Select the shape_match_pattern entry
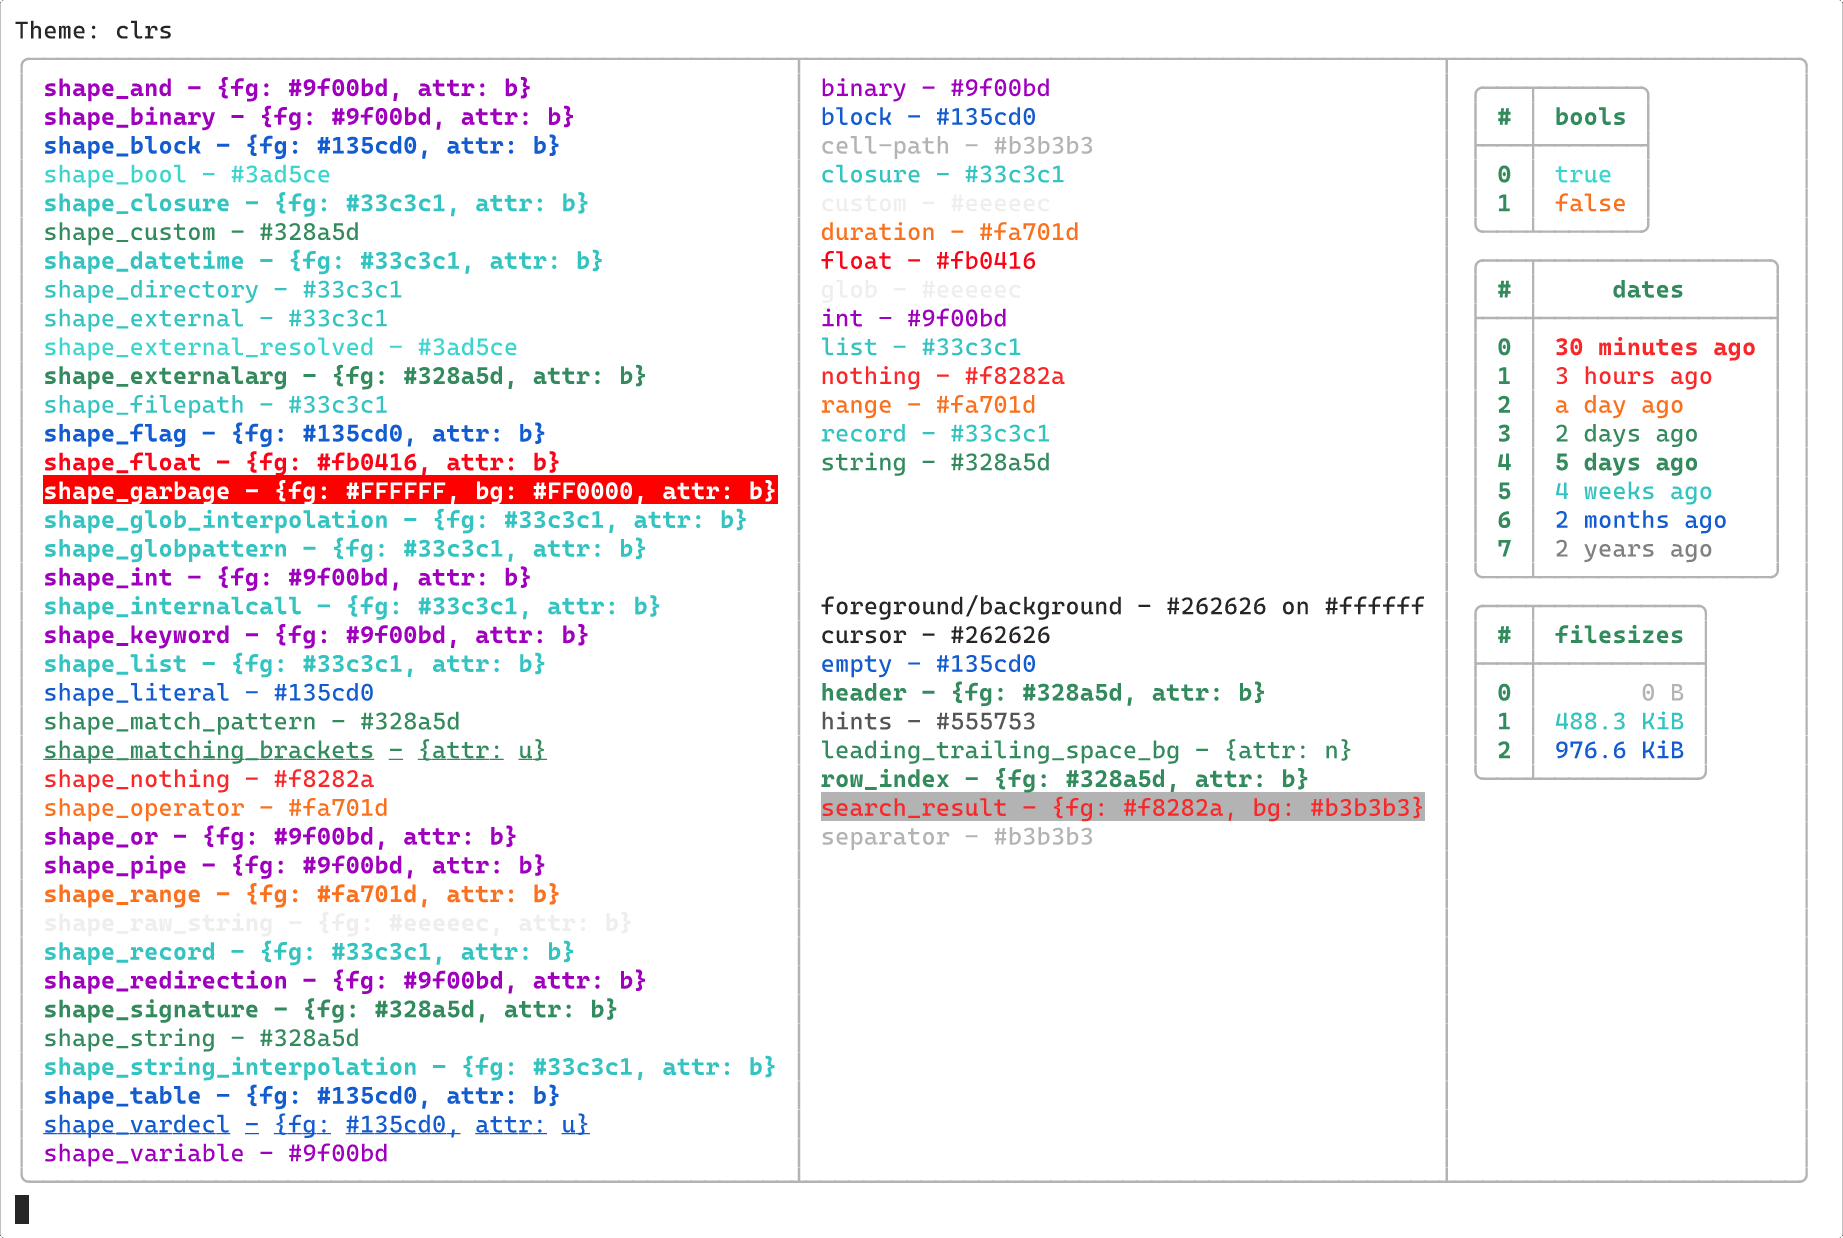The image size is (1843, 1238). (251, 722)
